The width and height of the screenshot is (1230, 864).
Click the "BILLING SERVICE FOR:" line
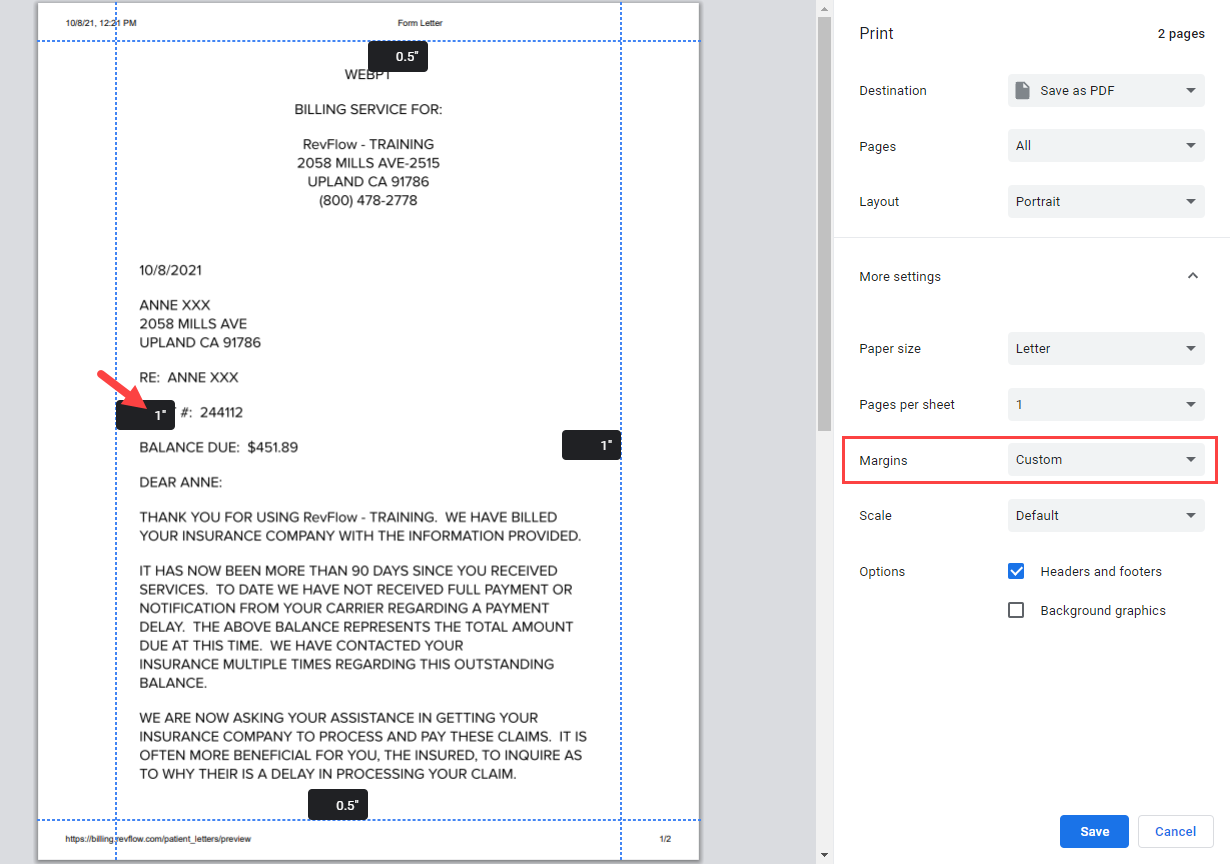point(368,109)
